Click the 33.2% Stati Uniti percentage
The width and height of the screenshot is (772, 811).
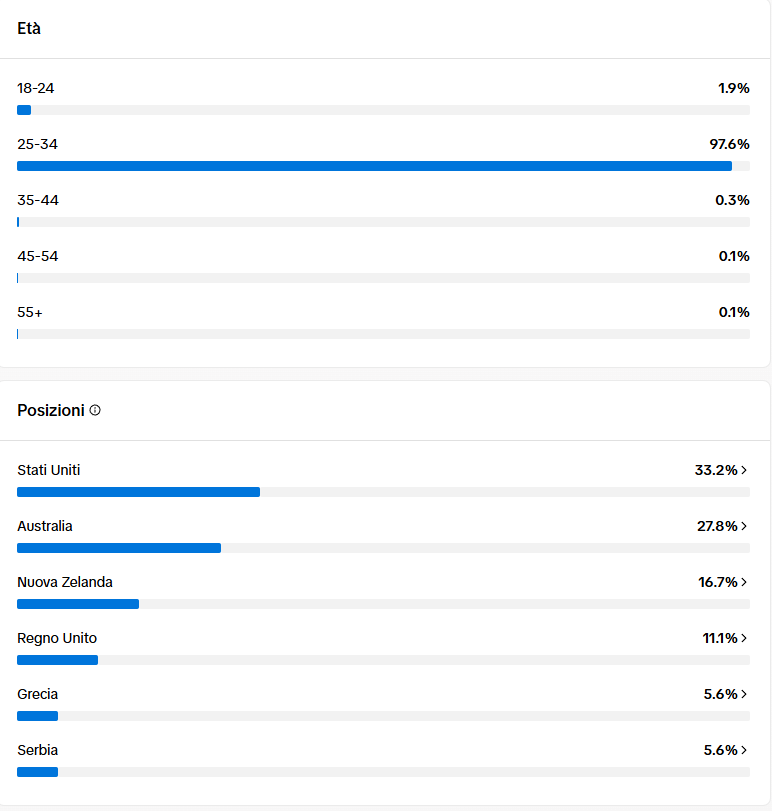[x=715, y=470]
